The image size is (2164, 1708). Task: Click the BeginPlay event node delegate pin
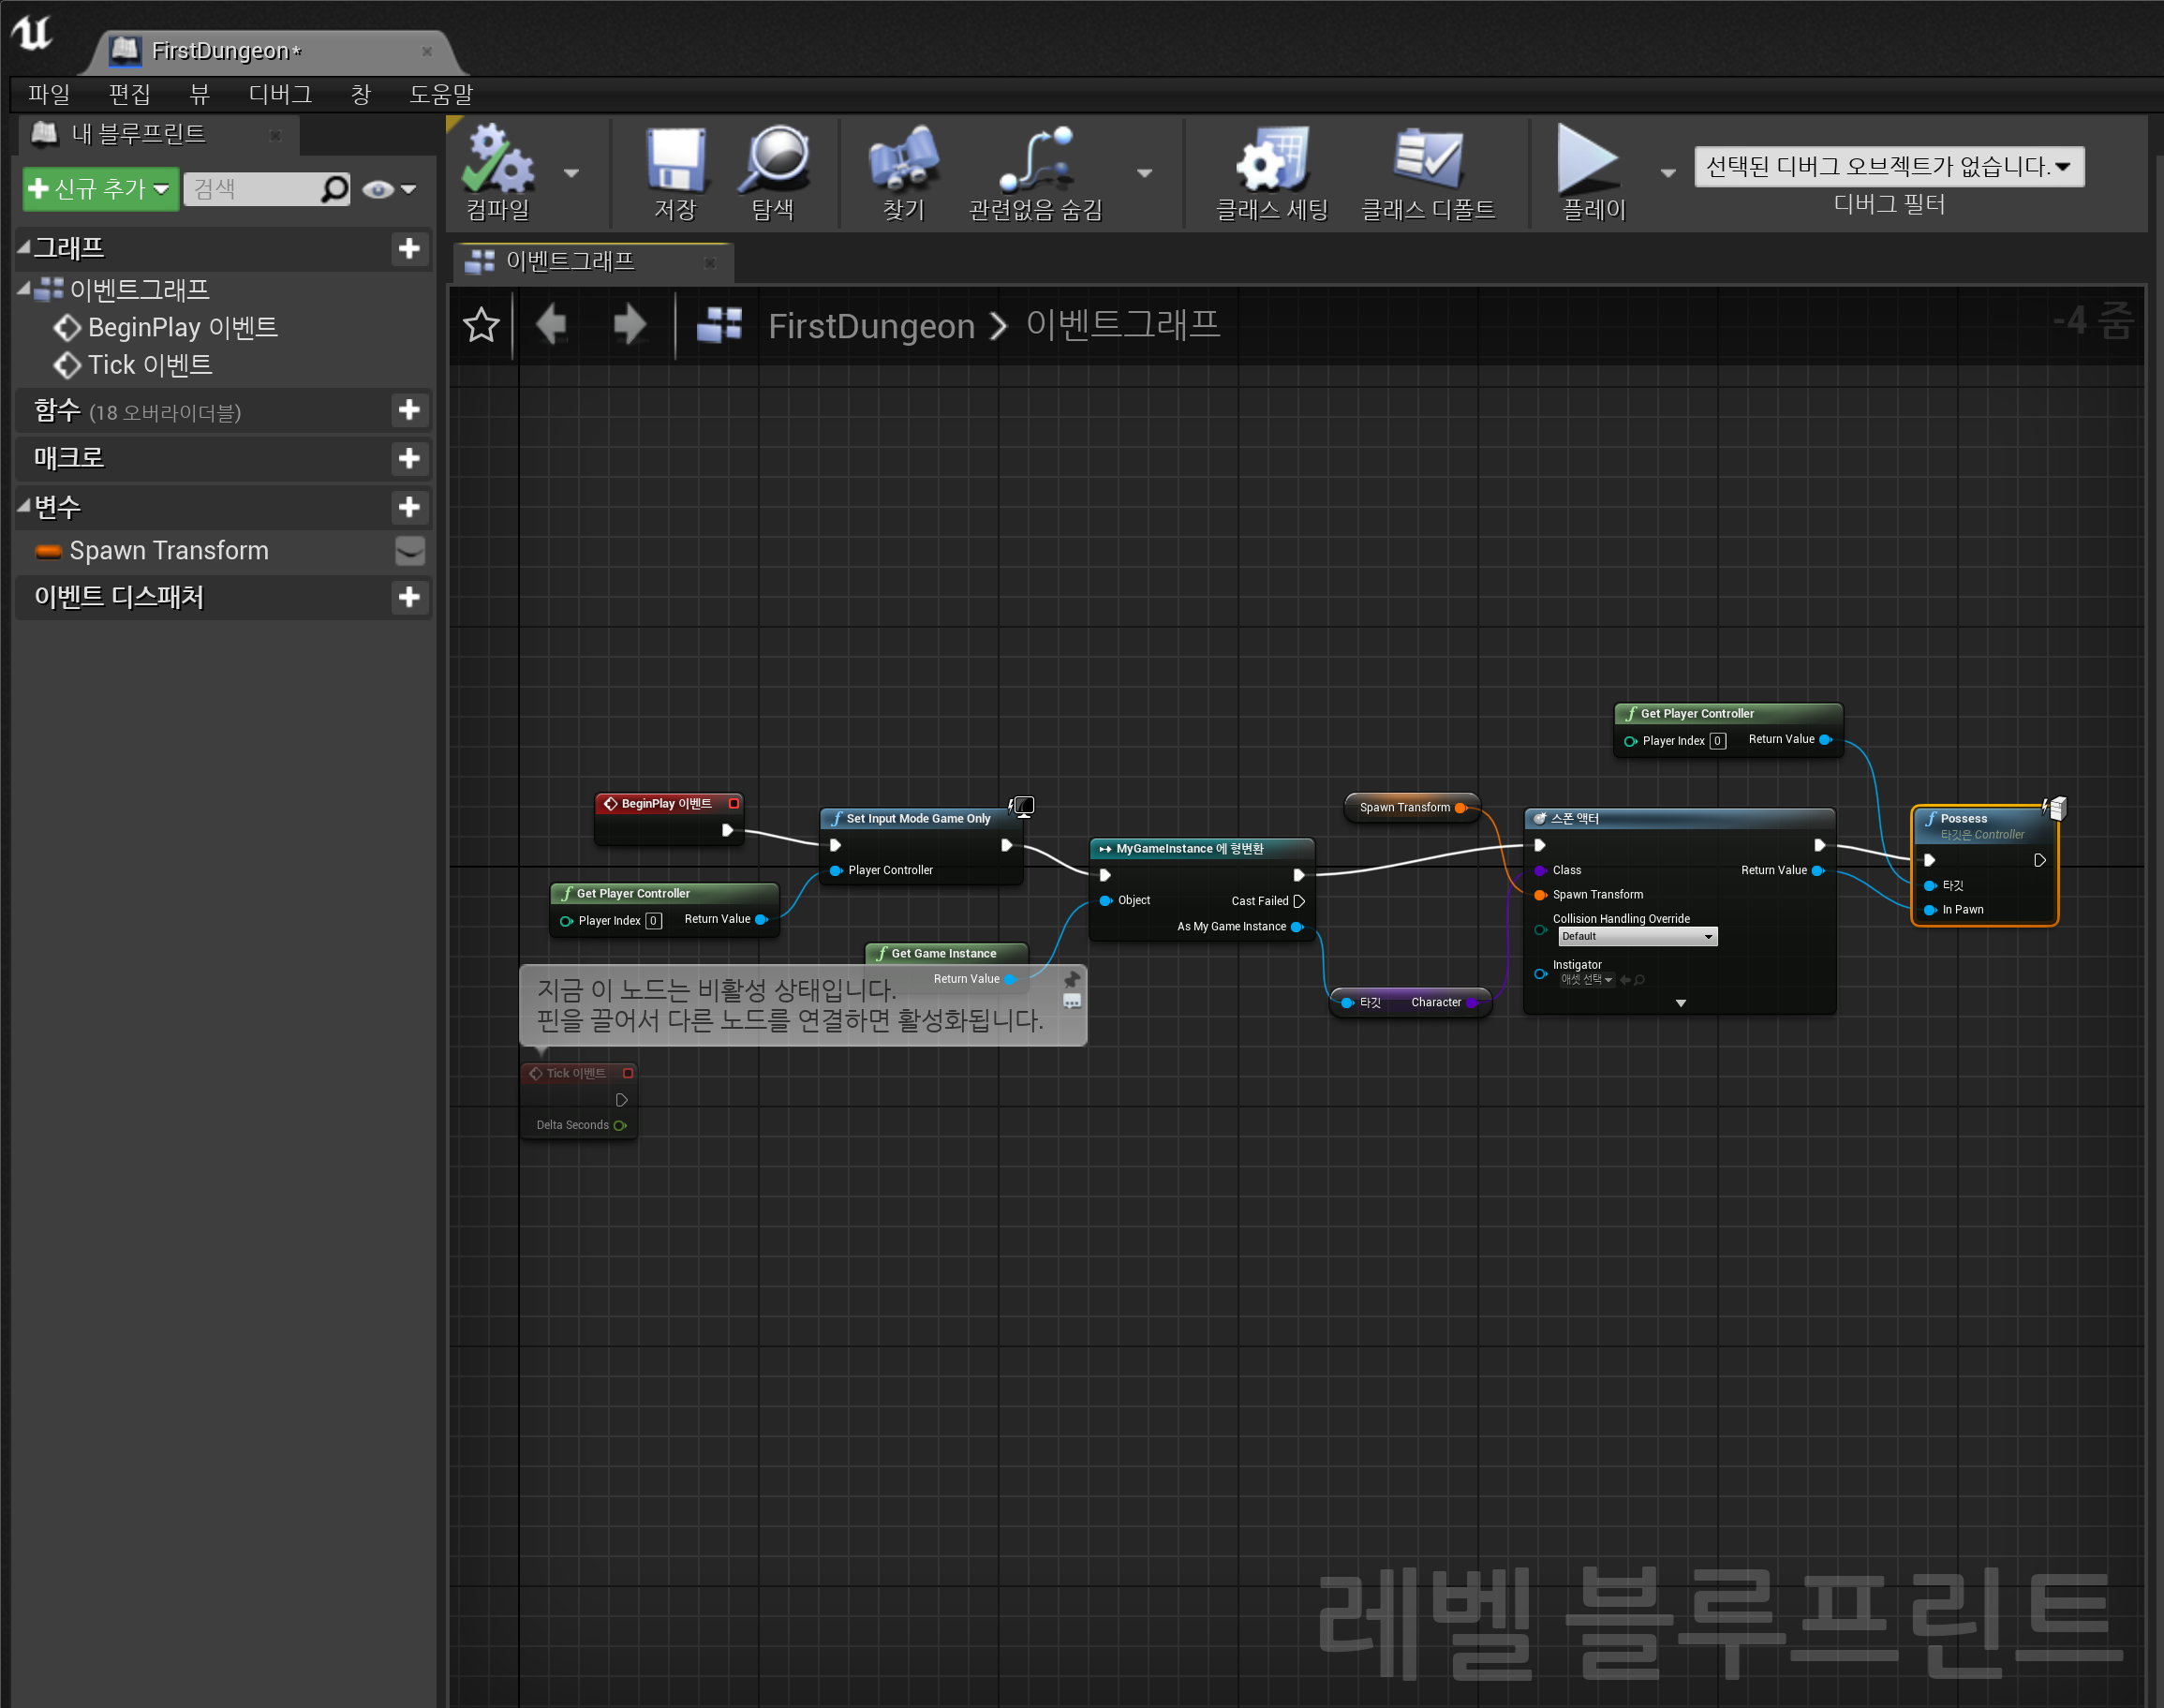[734, 803]
